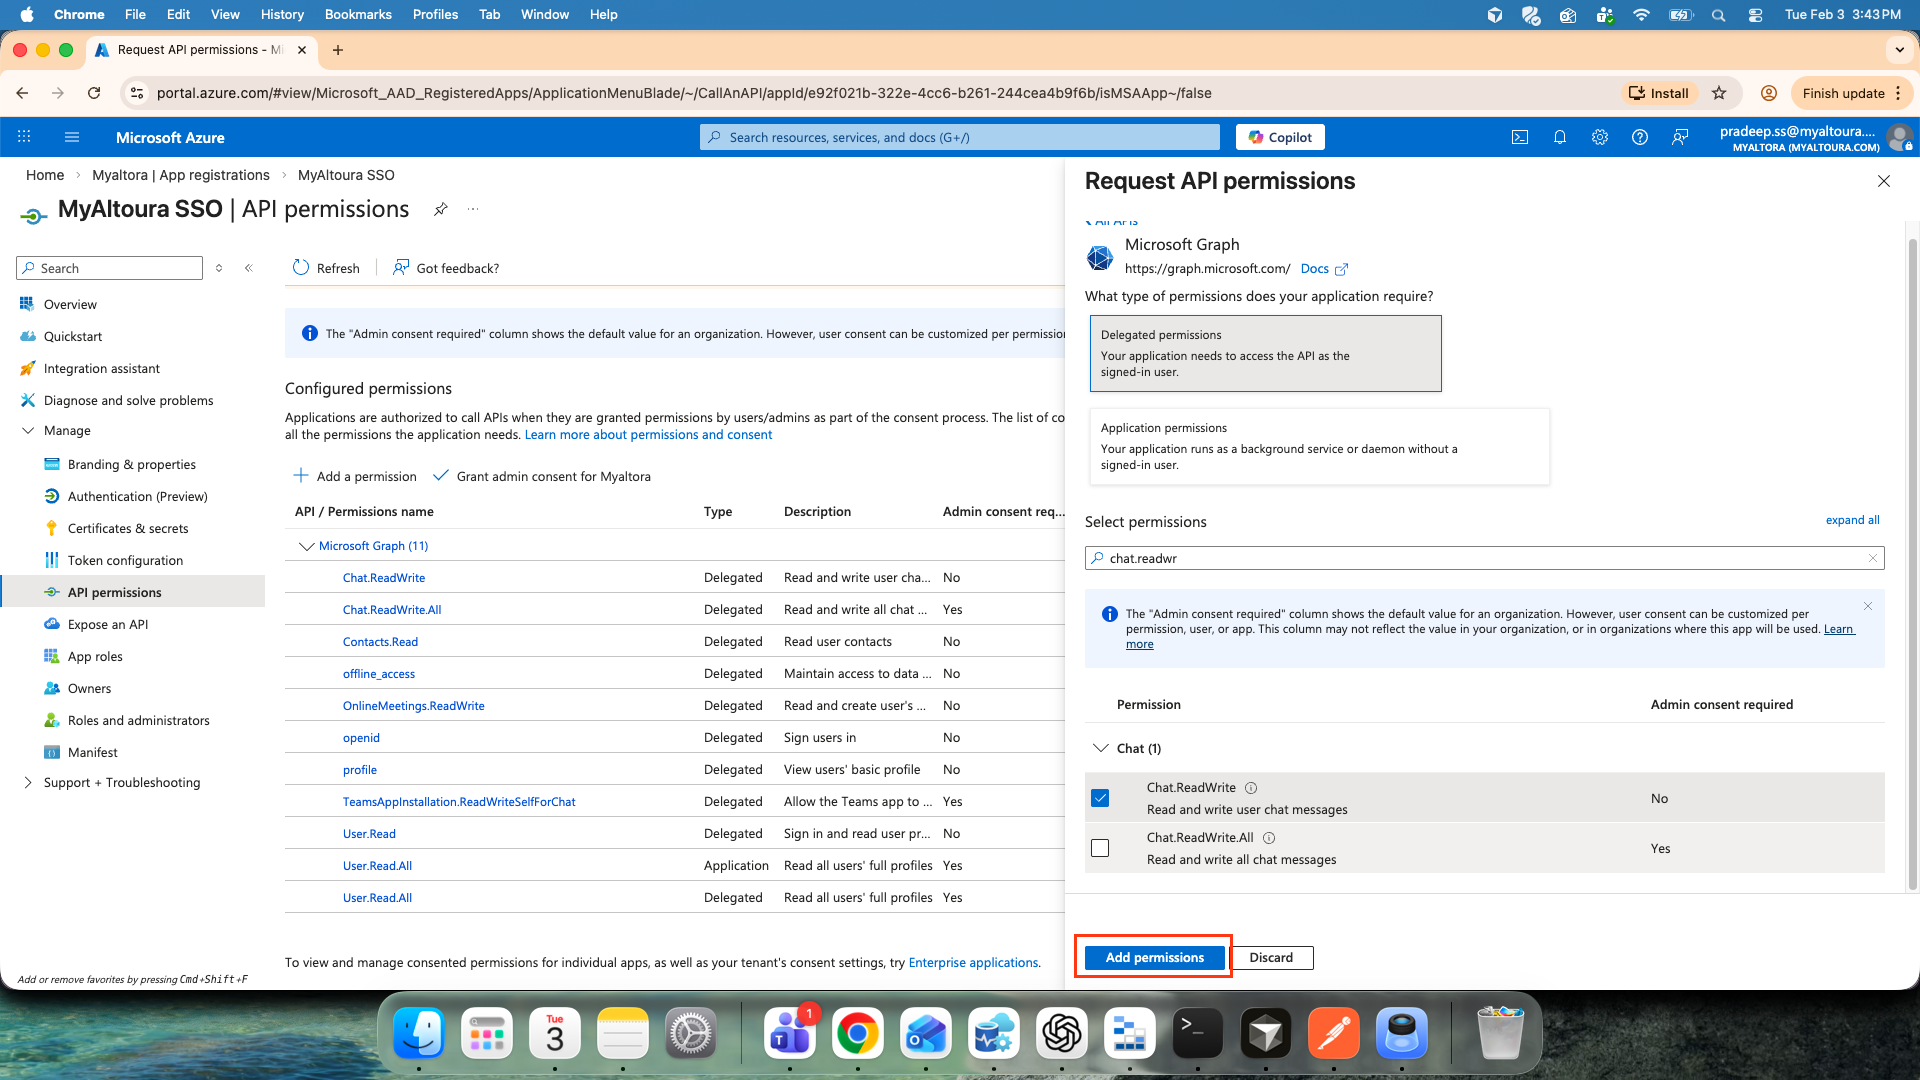The width and height of the screenshot is (1920, 1080).
Task: Click the Discard button
Action: pyautogui.click(x=1271, y=957)
